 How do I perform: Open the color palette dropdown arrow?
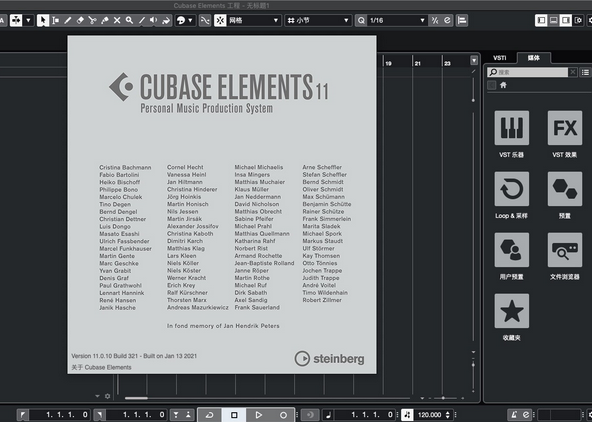(190, 20)
